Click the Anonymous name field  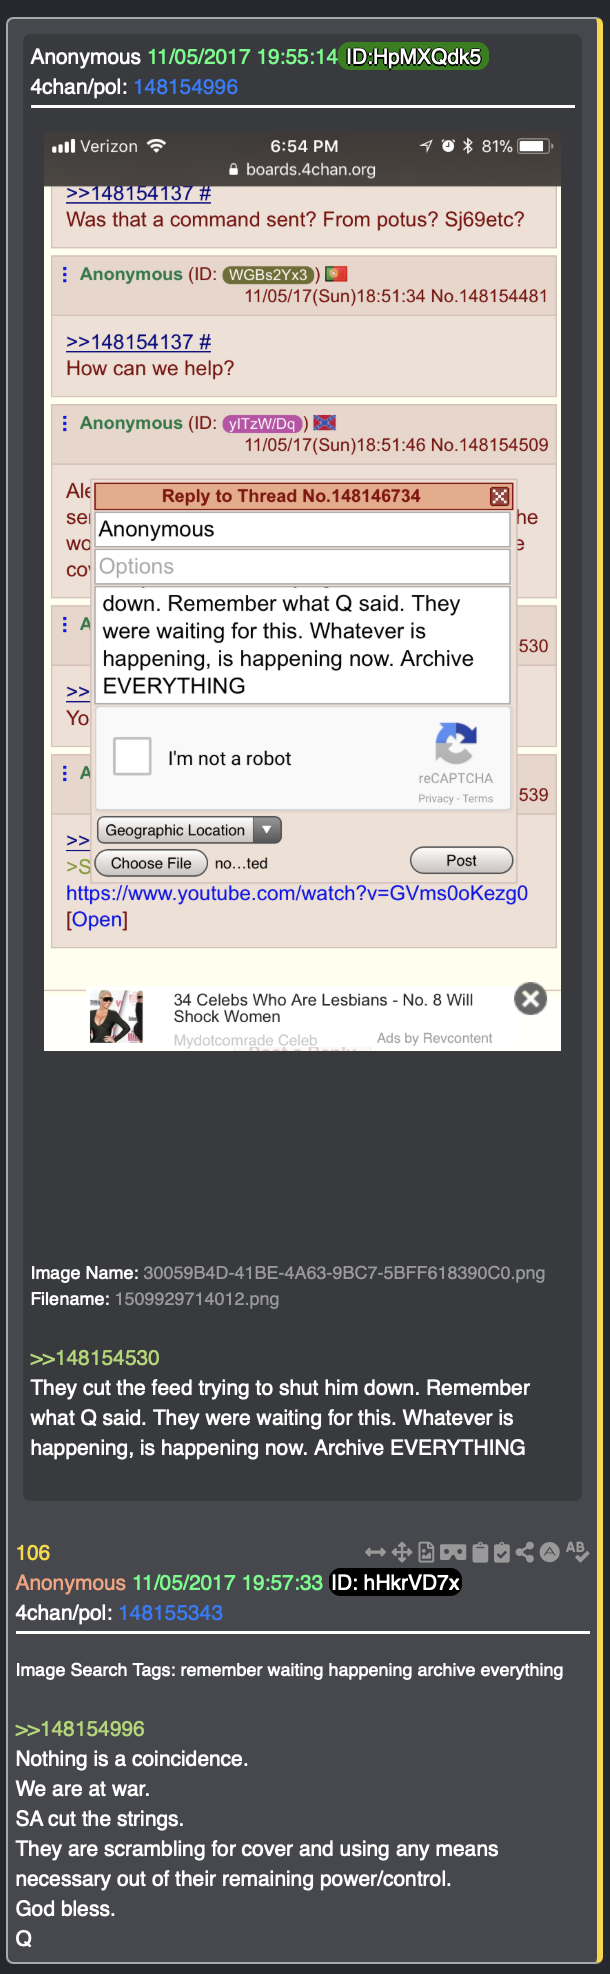point(301,529)
